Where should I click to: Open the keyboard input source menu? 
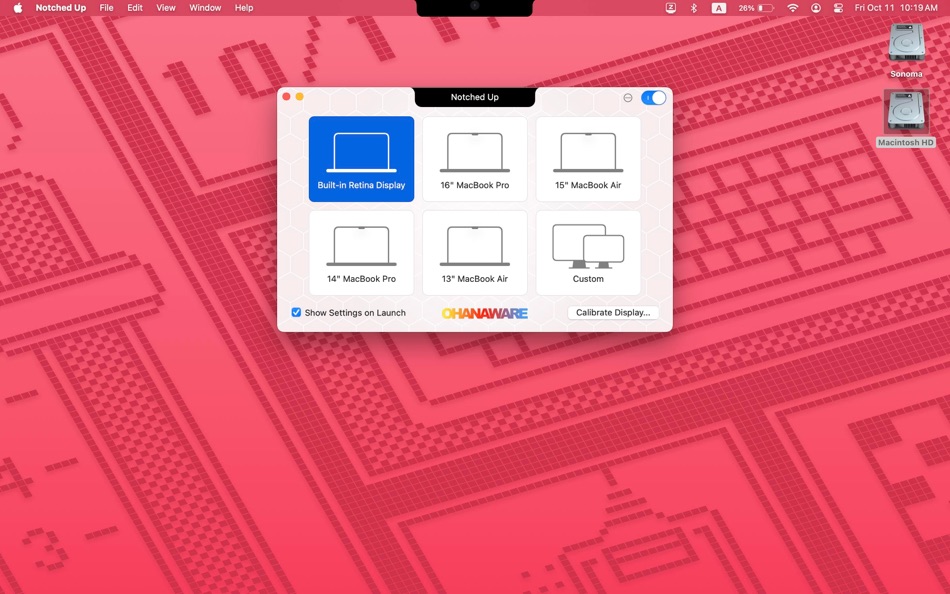click(x=719, y=8)
